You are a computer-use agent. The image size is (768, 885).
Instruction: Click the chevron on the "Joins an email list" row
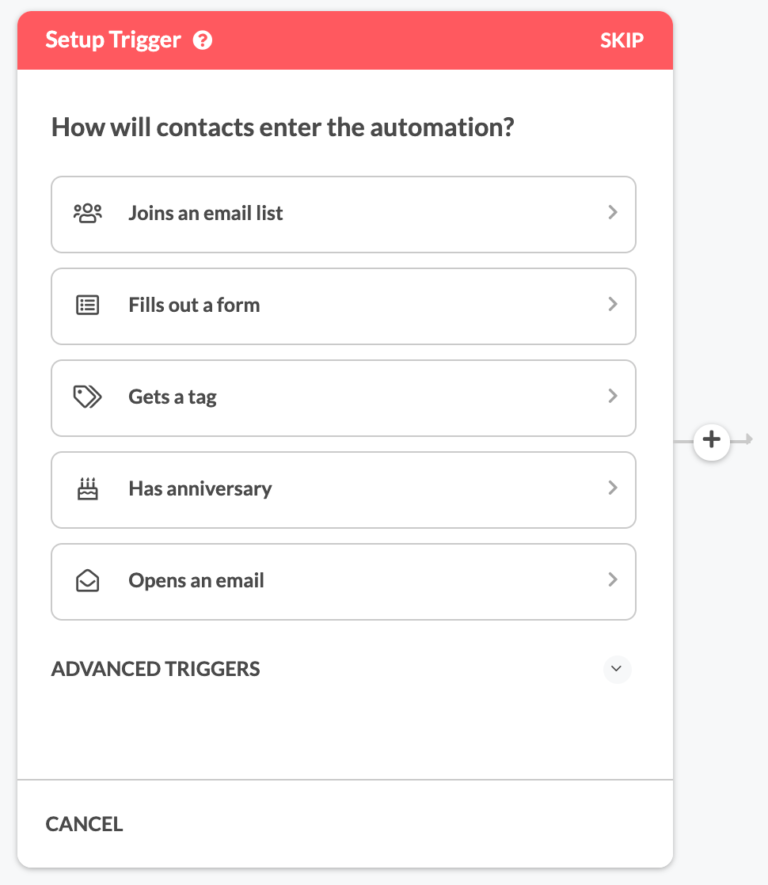tap(613, 213)
